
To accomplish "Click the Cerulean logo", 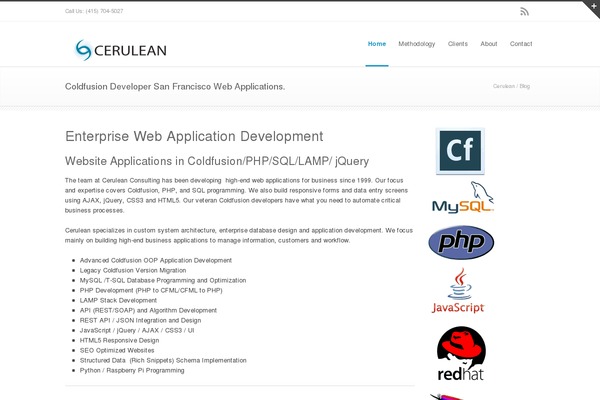I will tap(121, 49).
